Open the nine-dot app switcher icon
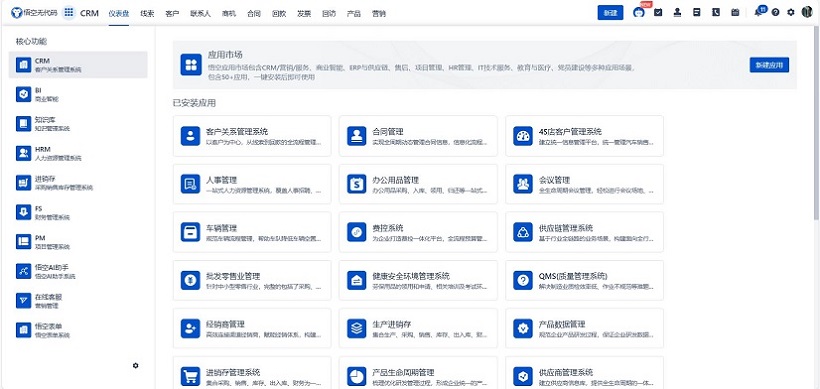 69,13
